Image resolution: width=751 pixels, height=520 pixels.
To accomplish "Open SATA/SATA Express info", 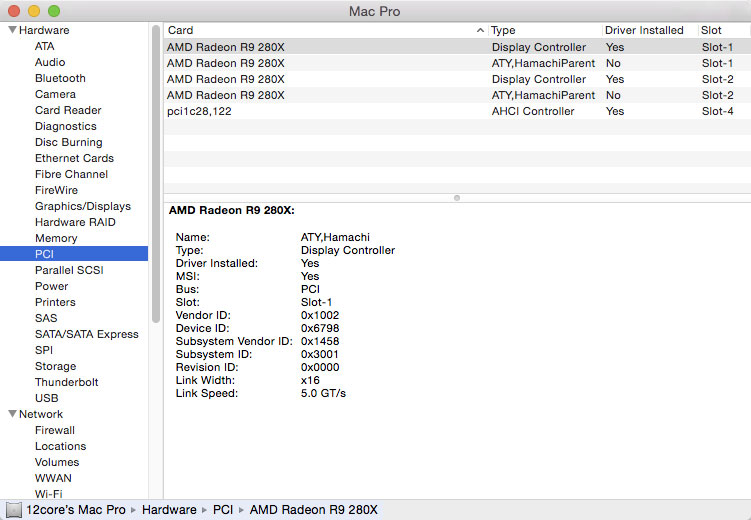I will [87, 334].
